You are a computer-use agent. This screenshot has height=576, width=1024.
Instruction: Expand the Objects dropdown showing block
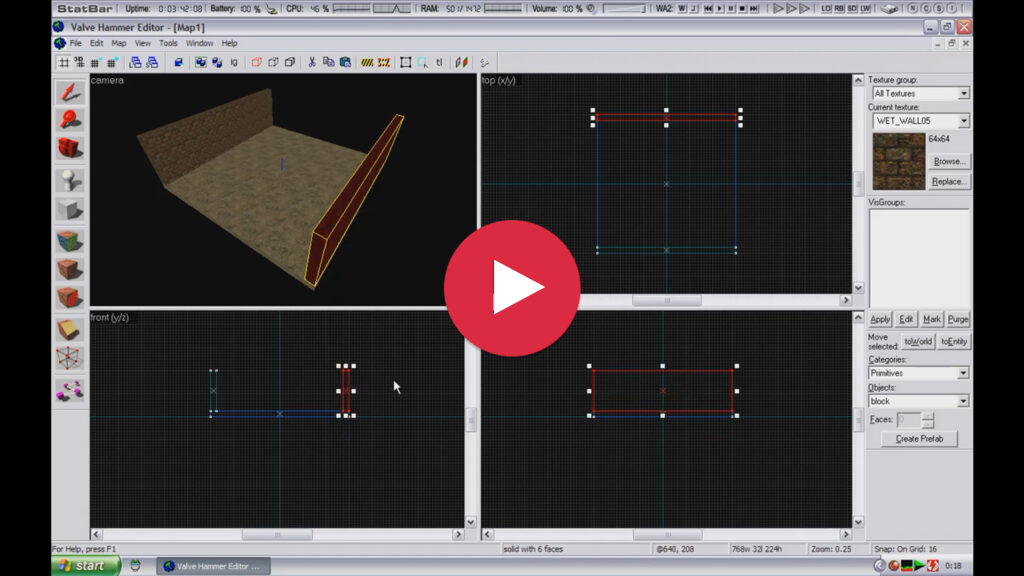[963, 401]
